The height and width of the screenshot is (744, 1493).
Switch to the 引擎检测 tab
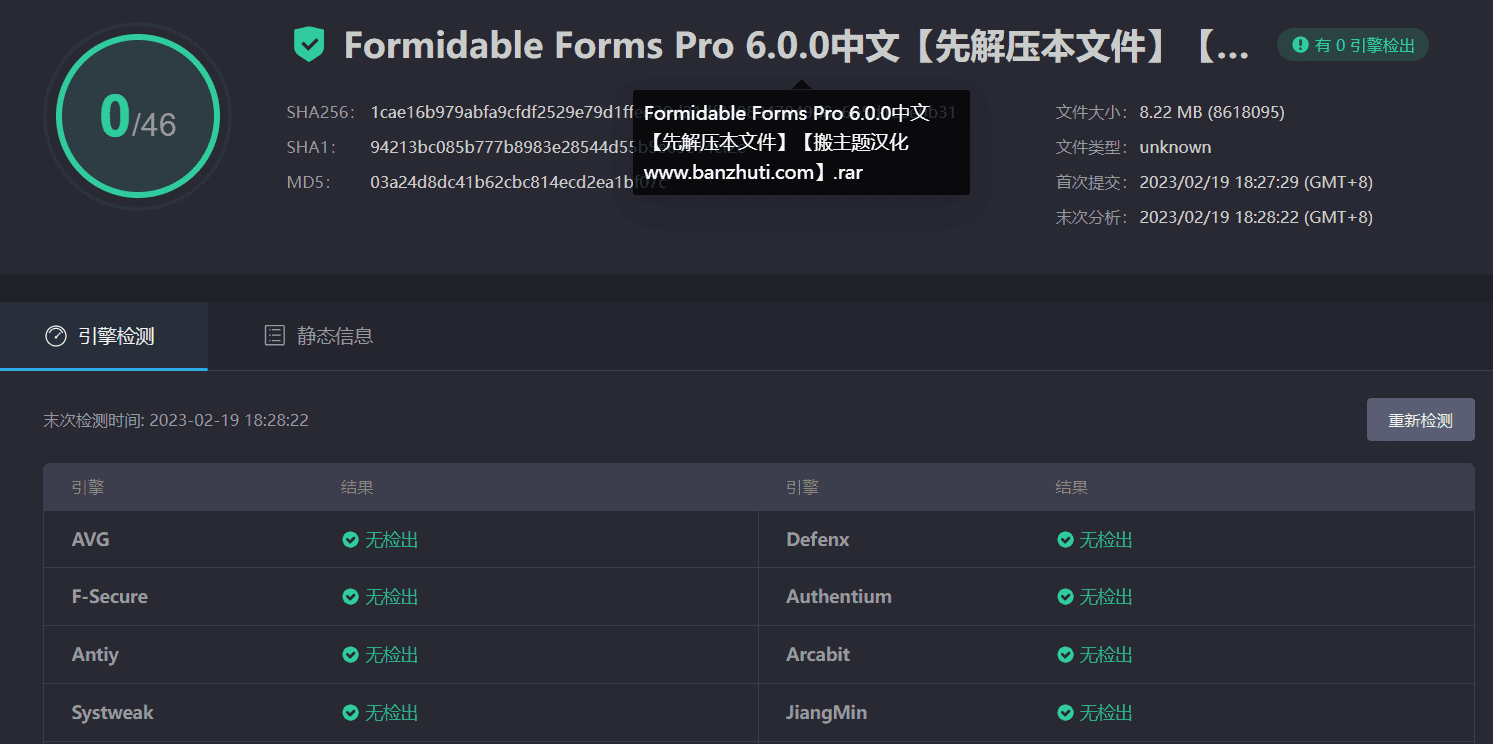[x=104, y=336]
